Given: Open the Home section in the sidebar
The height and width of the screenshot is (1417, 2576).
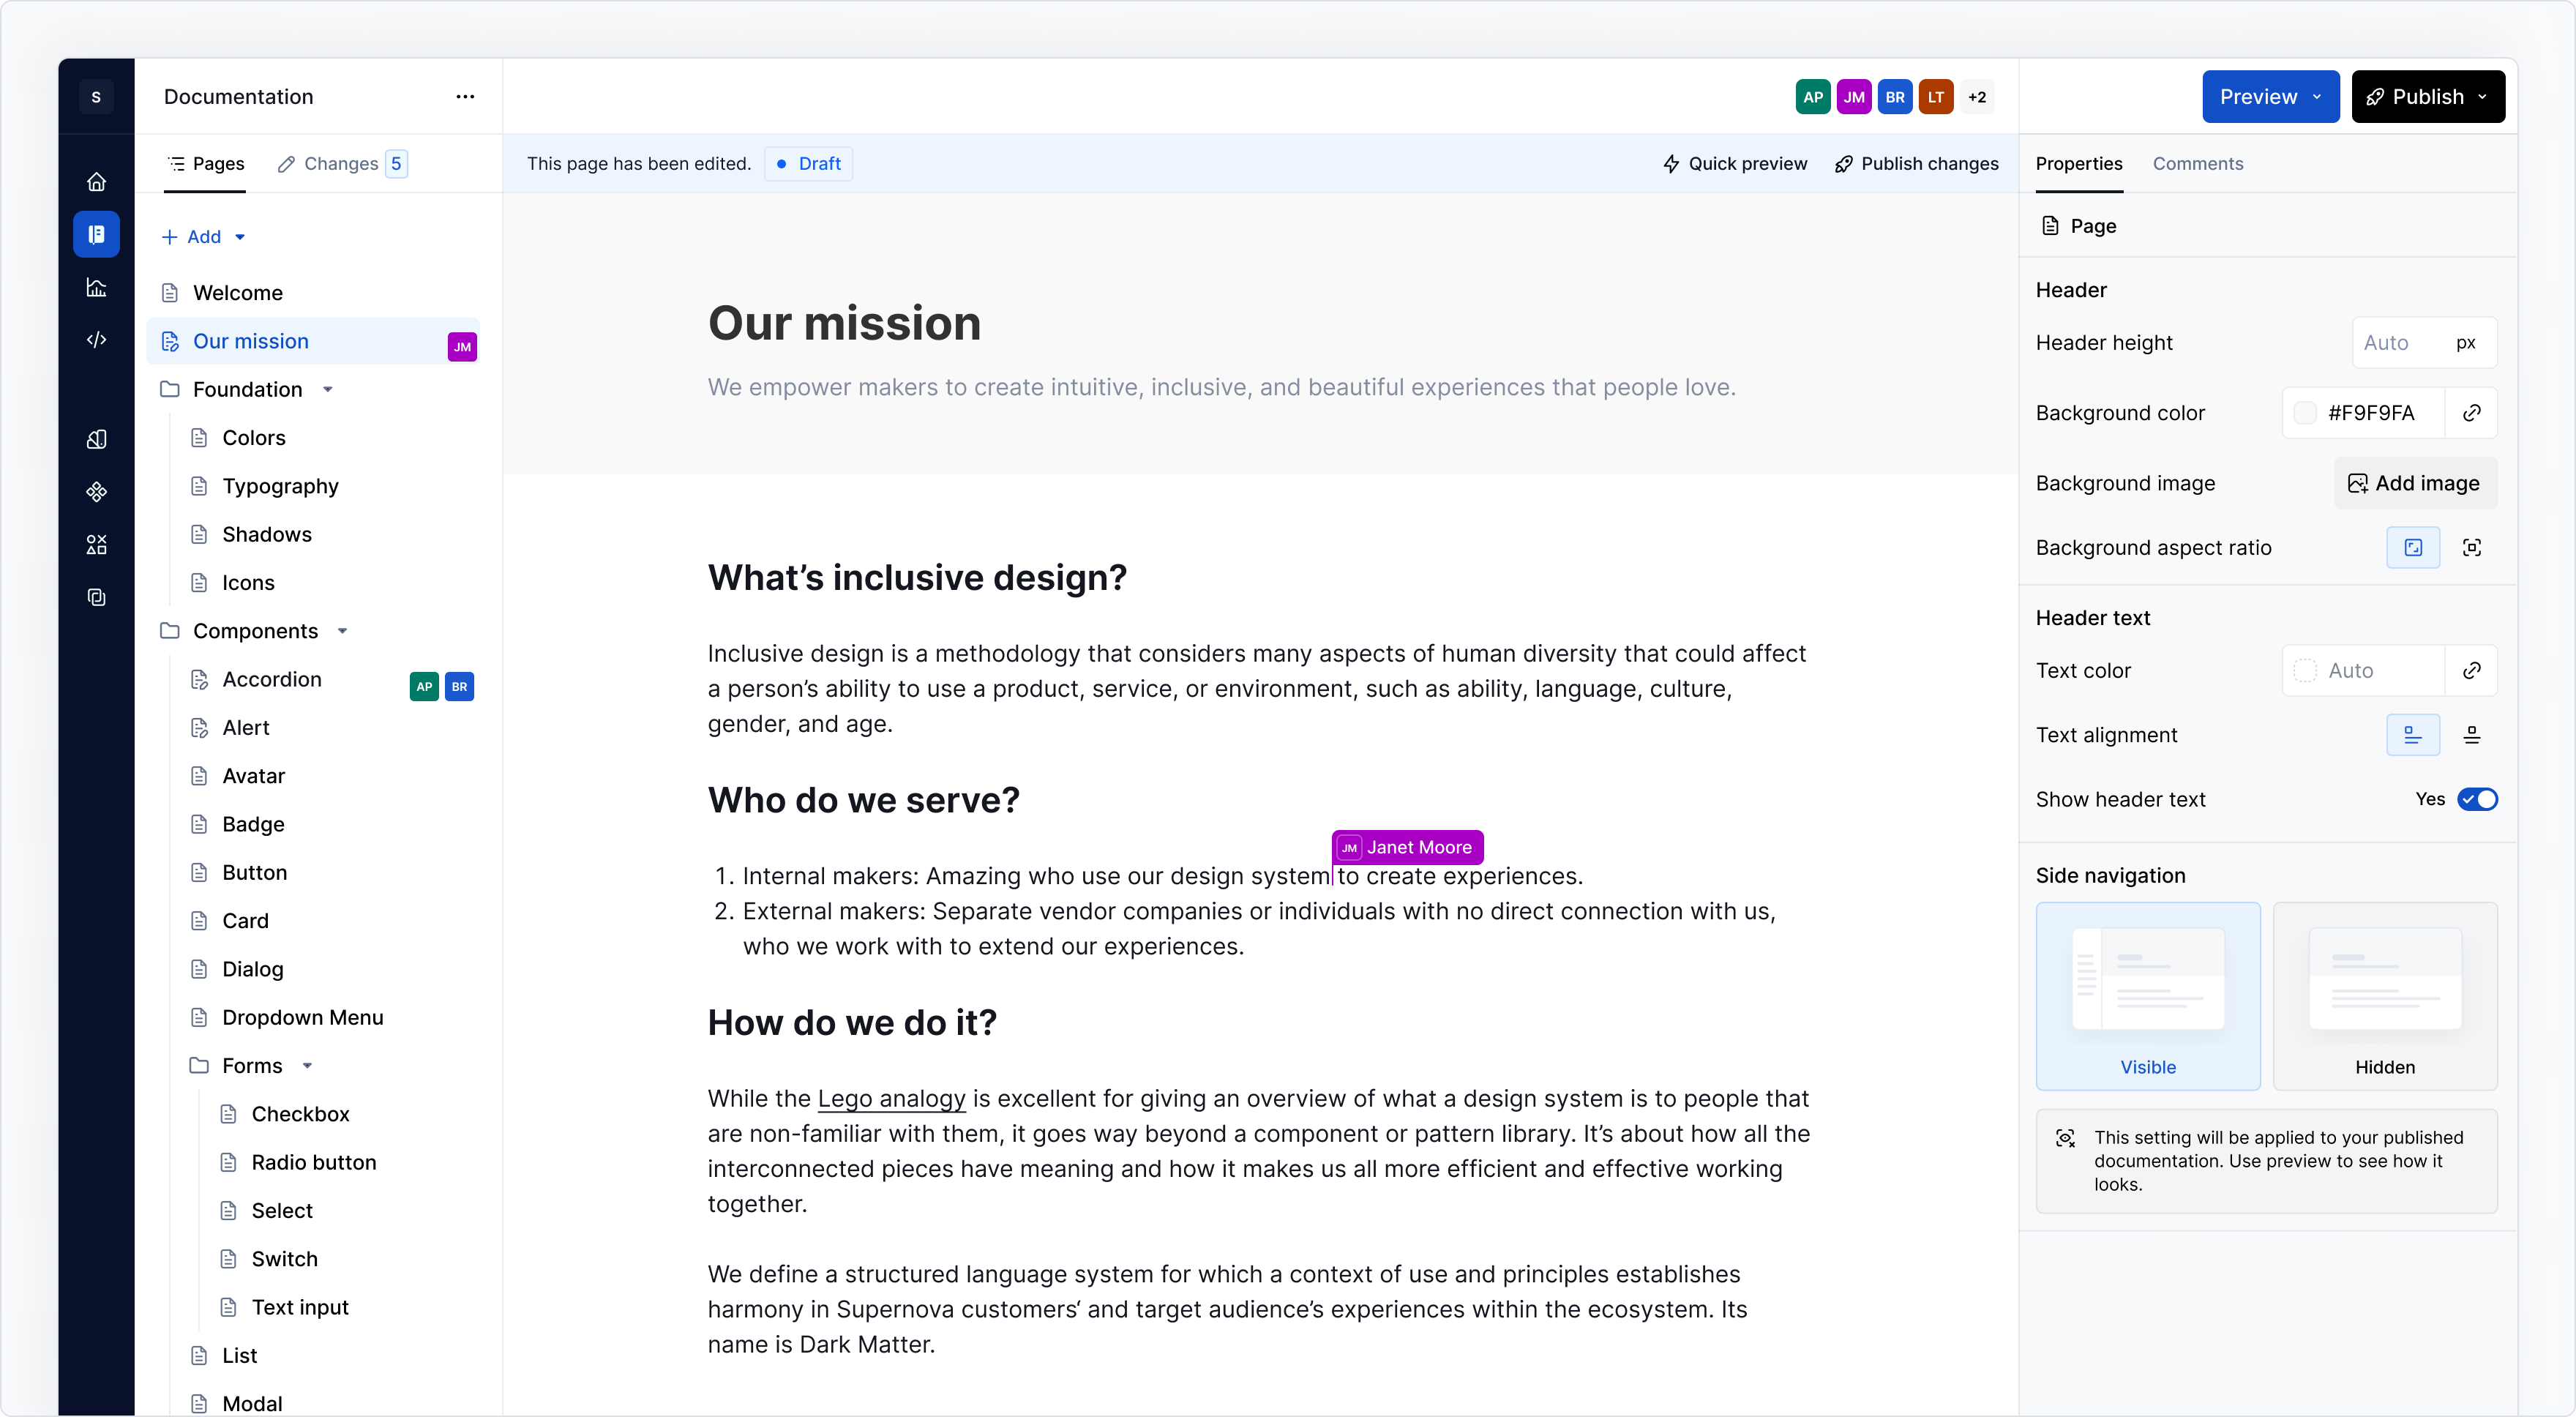Looking at the screenshot, I should [96, 181].
